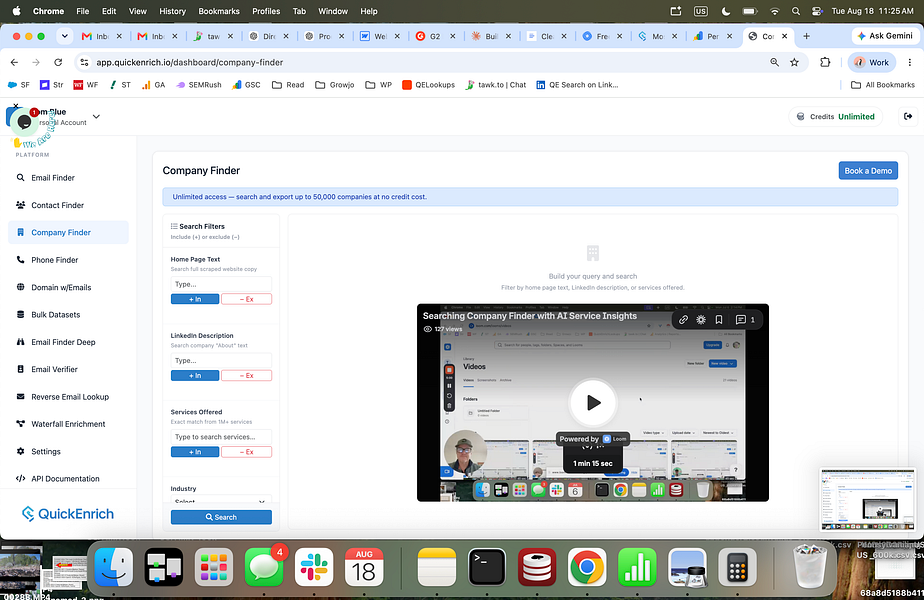This screenshot has width=924, height=600.
Task: Open Email Verifier page
Action: 54,369
